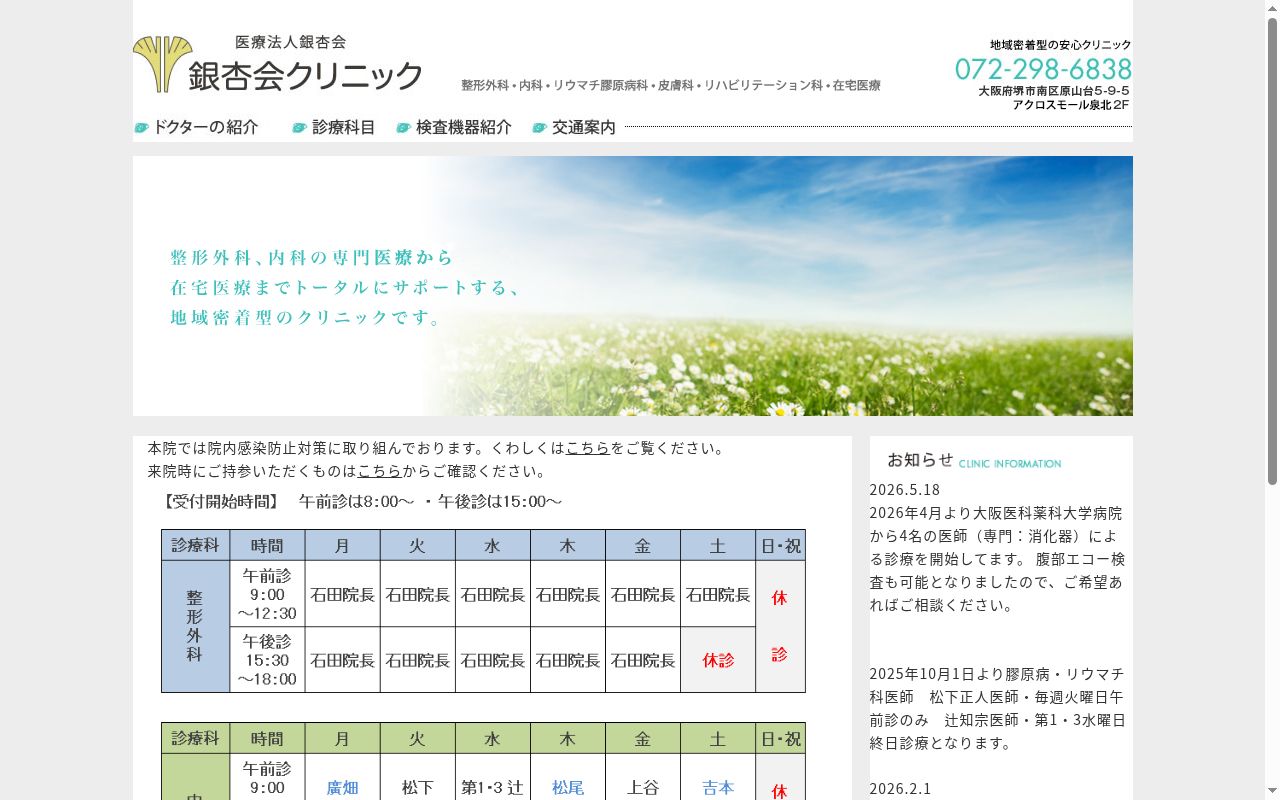Click the red 休診 Saturday afternoon cell

tap(718, 660)
